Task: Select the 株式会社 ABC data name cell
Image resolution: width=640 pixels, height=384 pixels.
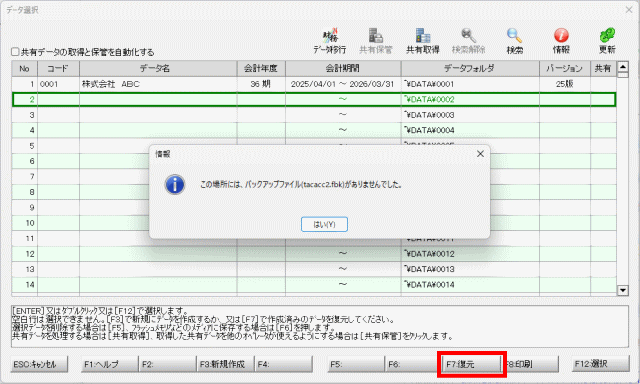Action: pos(158,84)
